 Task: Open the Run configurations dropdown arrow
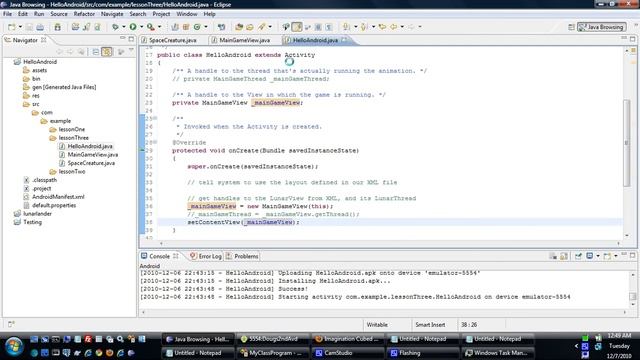141,27
